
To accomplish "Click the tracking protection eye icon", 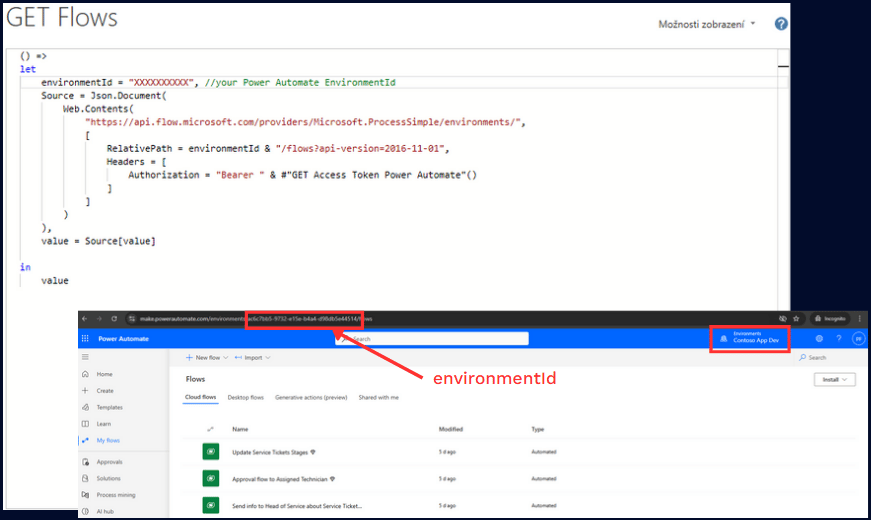I will pos(783,319).
